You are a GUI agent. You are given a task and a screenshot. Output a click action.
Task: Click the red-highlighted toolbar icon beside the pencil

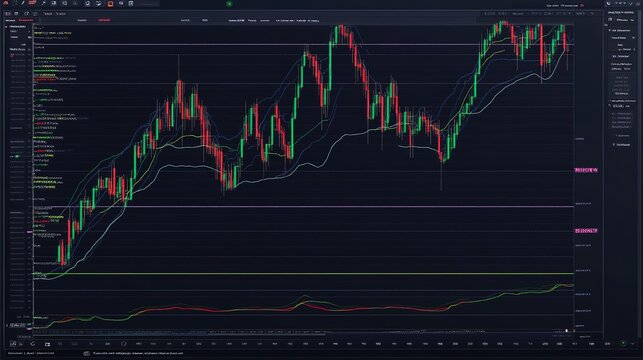(x=32, y=3)
